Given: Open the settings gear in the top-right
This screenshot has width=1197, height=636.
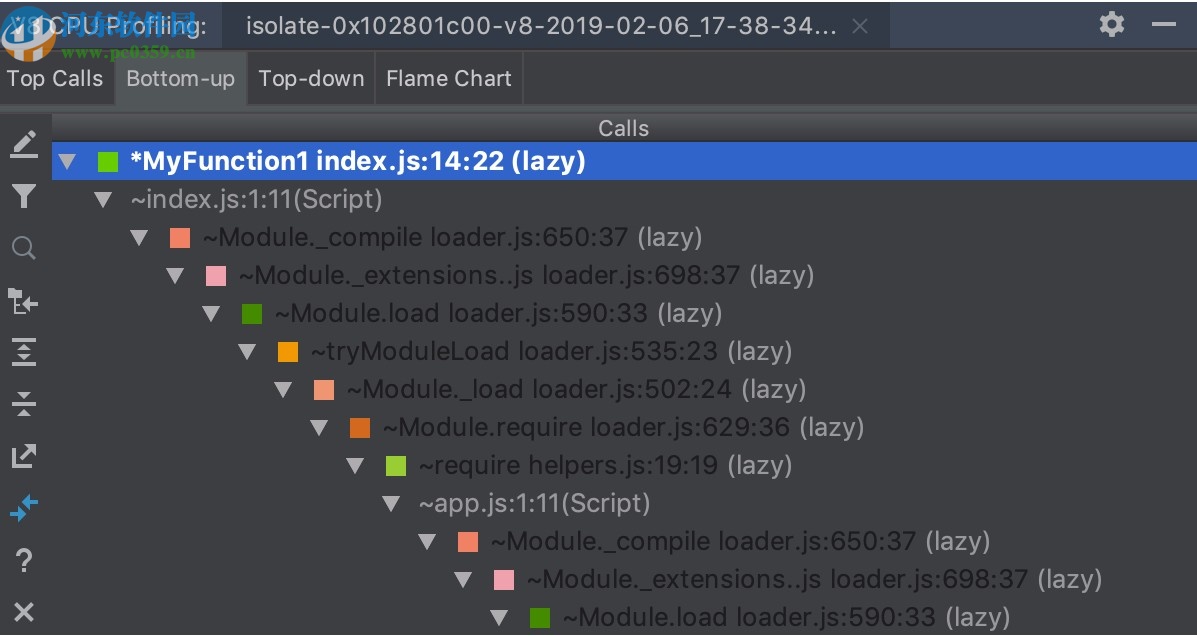Looking at the screenshot, I should (1111, 25).
